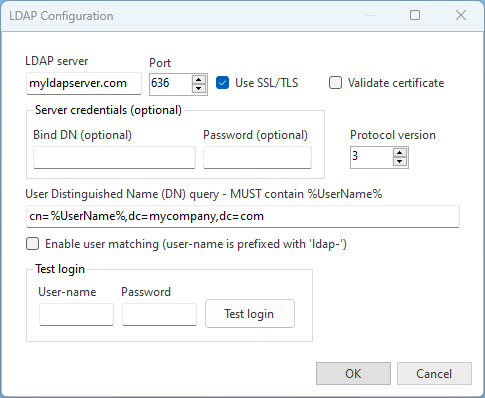Viewport: 485px width, 398px height.
Task: Click the Test login Password field
Action: (159, 314)
